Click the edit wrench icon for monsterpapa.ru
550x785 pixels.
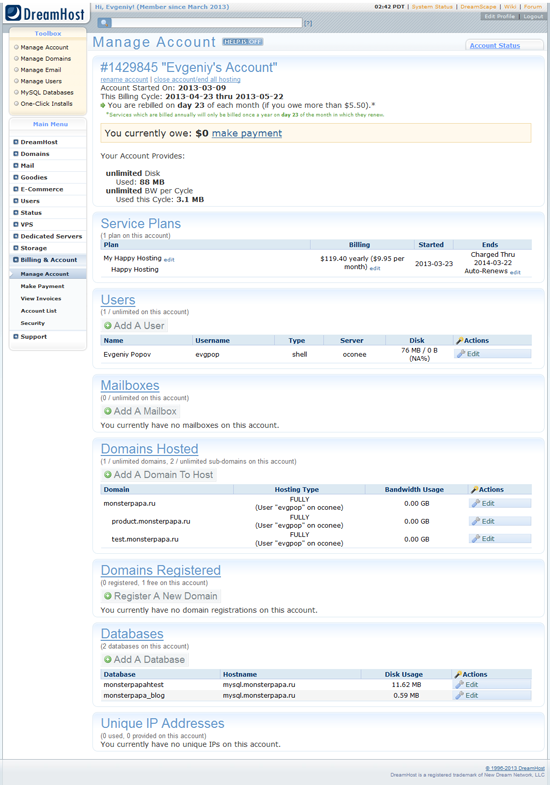476,504
